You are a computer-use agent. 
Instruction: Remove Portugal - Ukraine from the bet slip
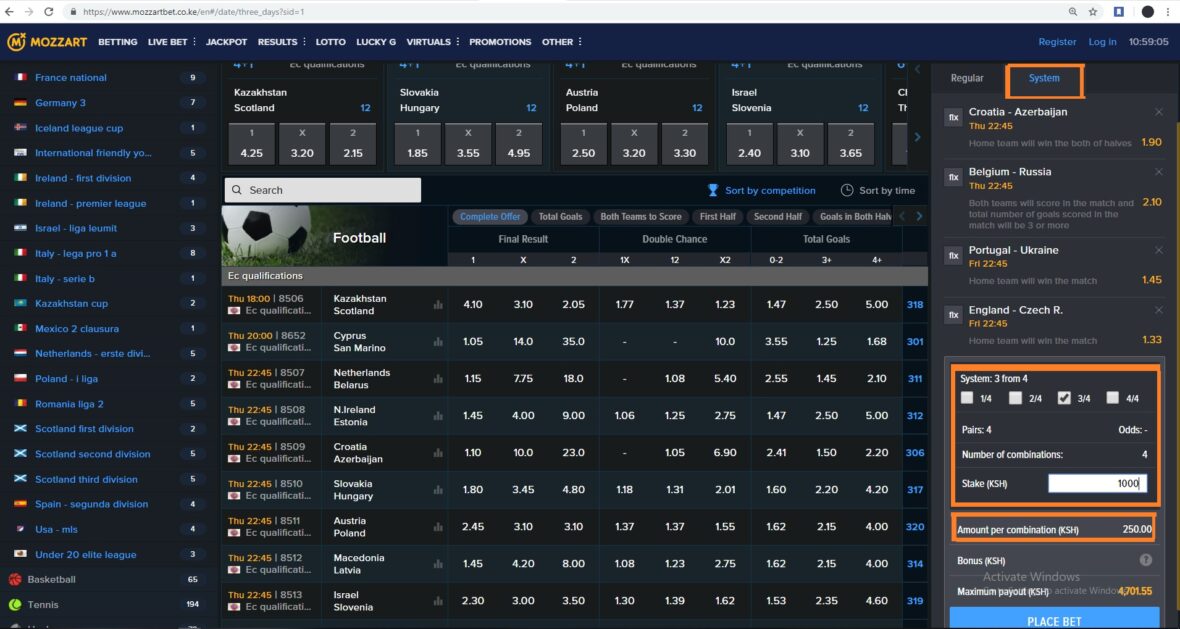pos(1159,251)
